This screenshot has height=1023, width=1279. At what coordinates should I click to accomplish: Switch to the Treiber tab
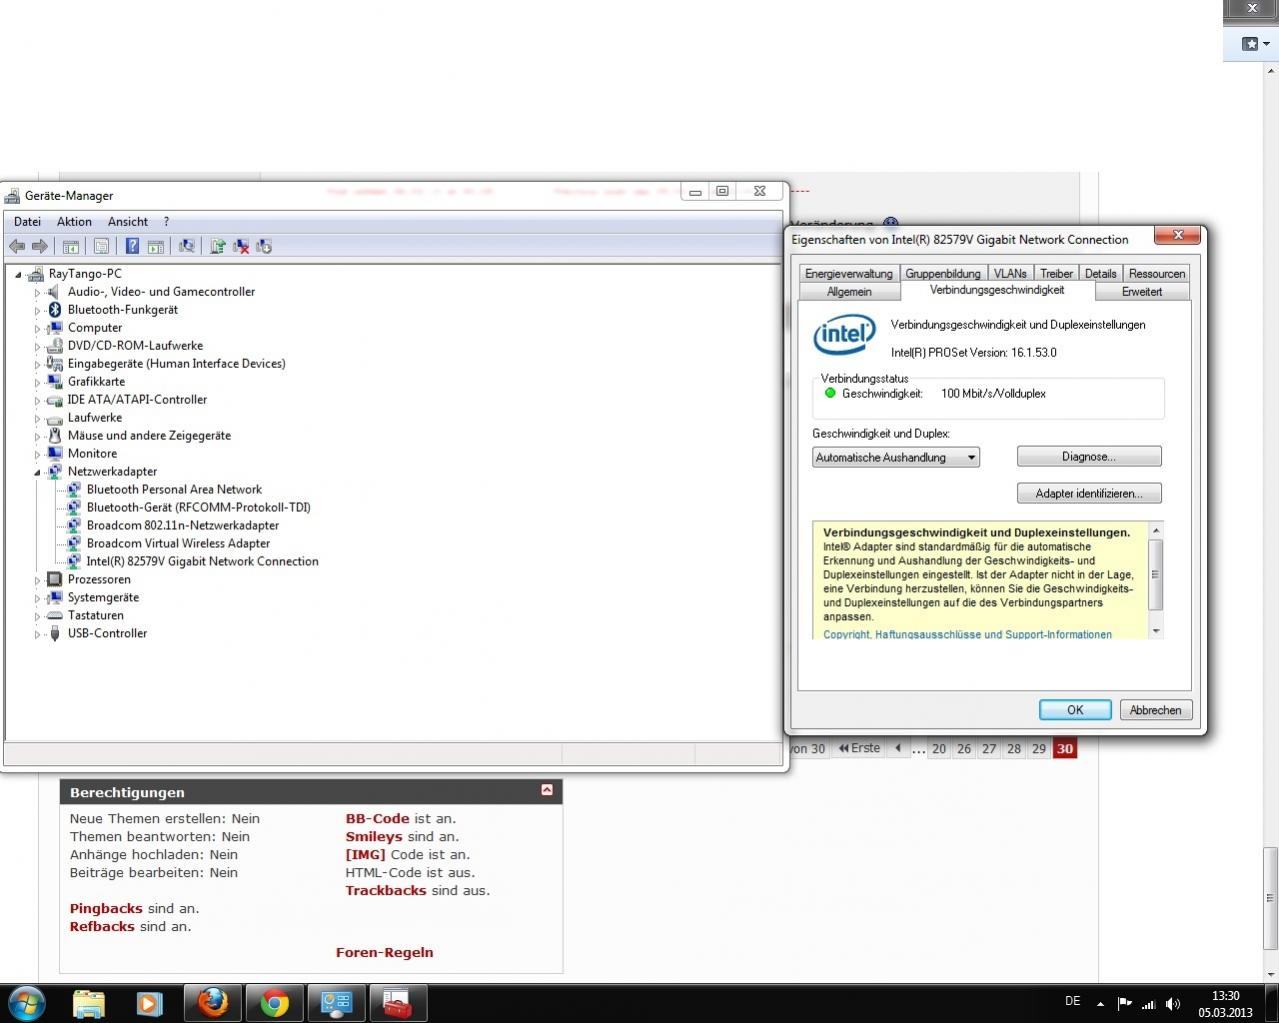1056,273
